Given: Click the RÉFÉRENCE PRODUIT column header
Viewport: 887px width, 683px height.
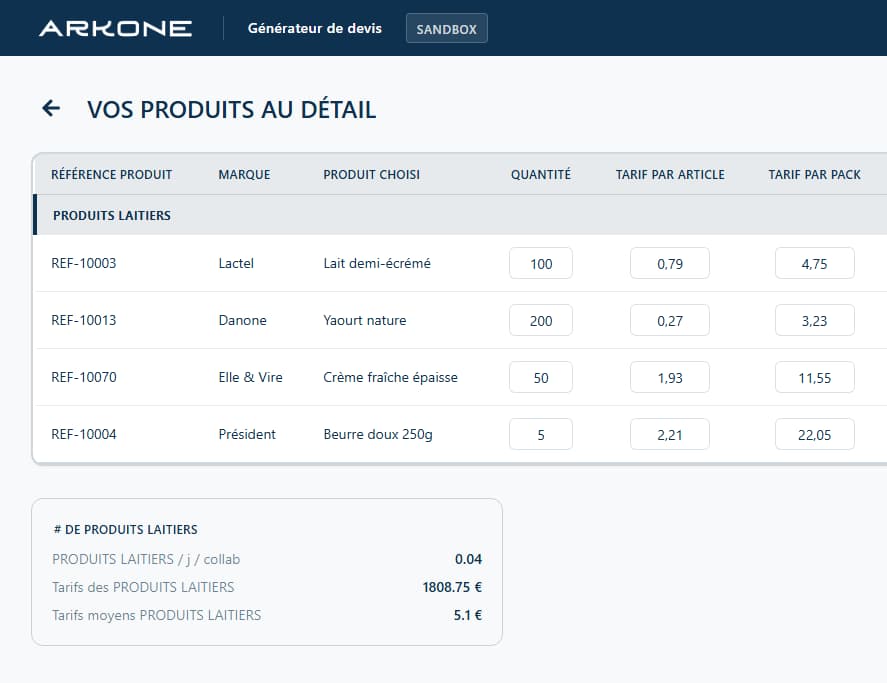Looking at the screenshot, I should pyautogui.click(x=111, y=174).
